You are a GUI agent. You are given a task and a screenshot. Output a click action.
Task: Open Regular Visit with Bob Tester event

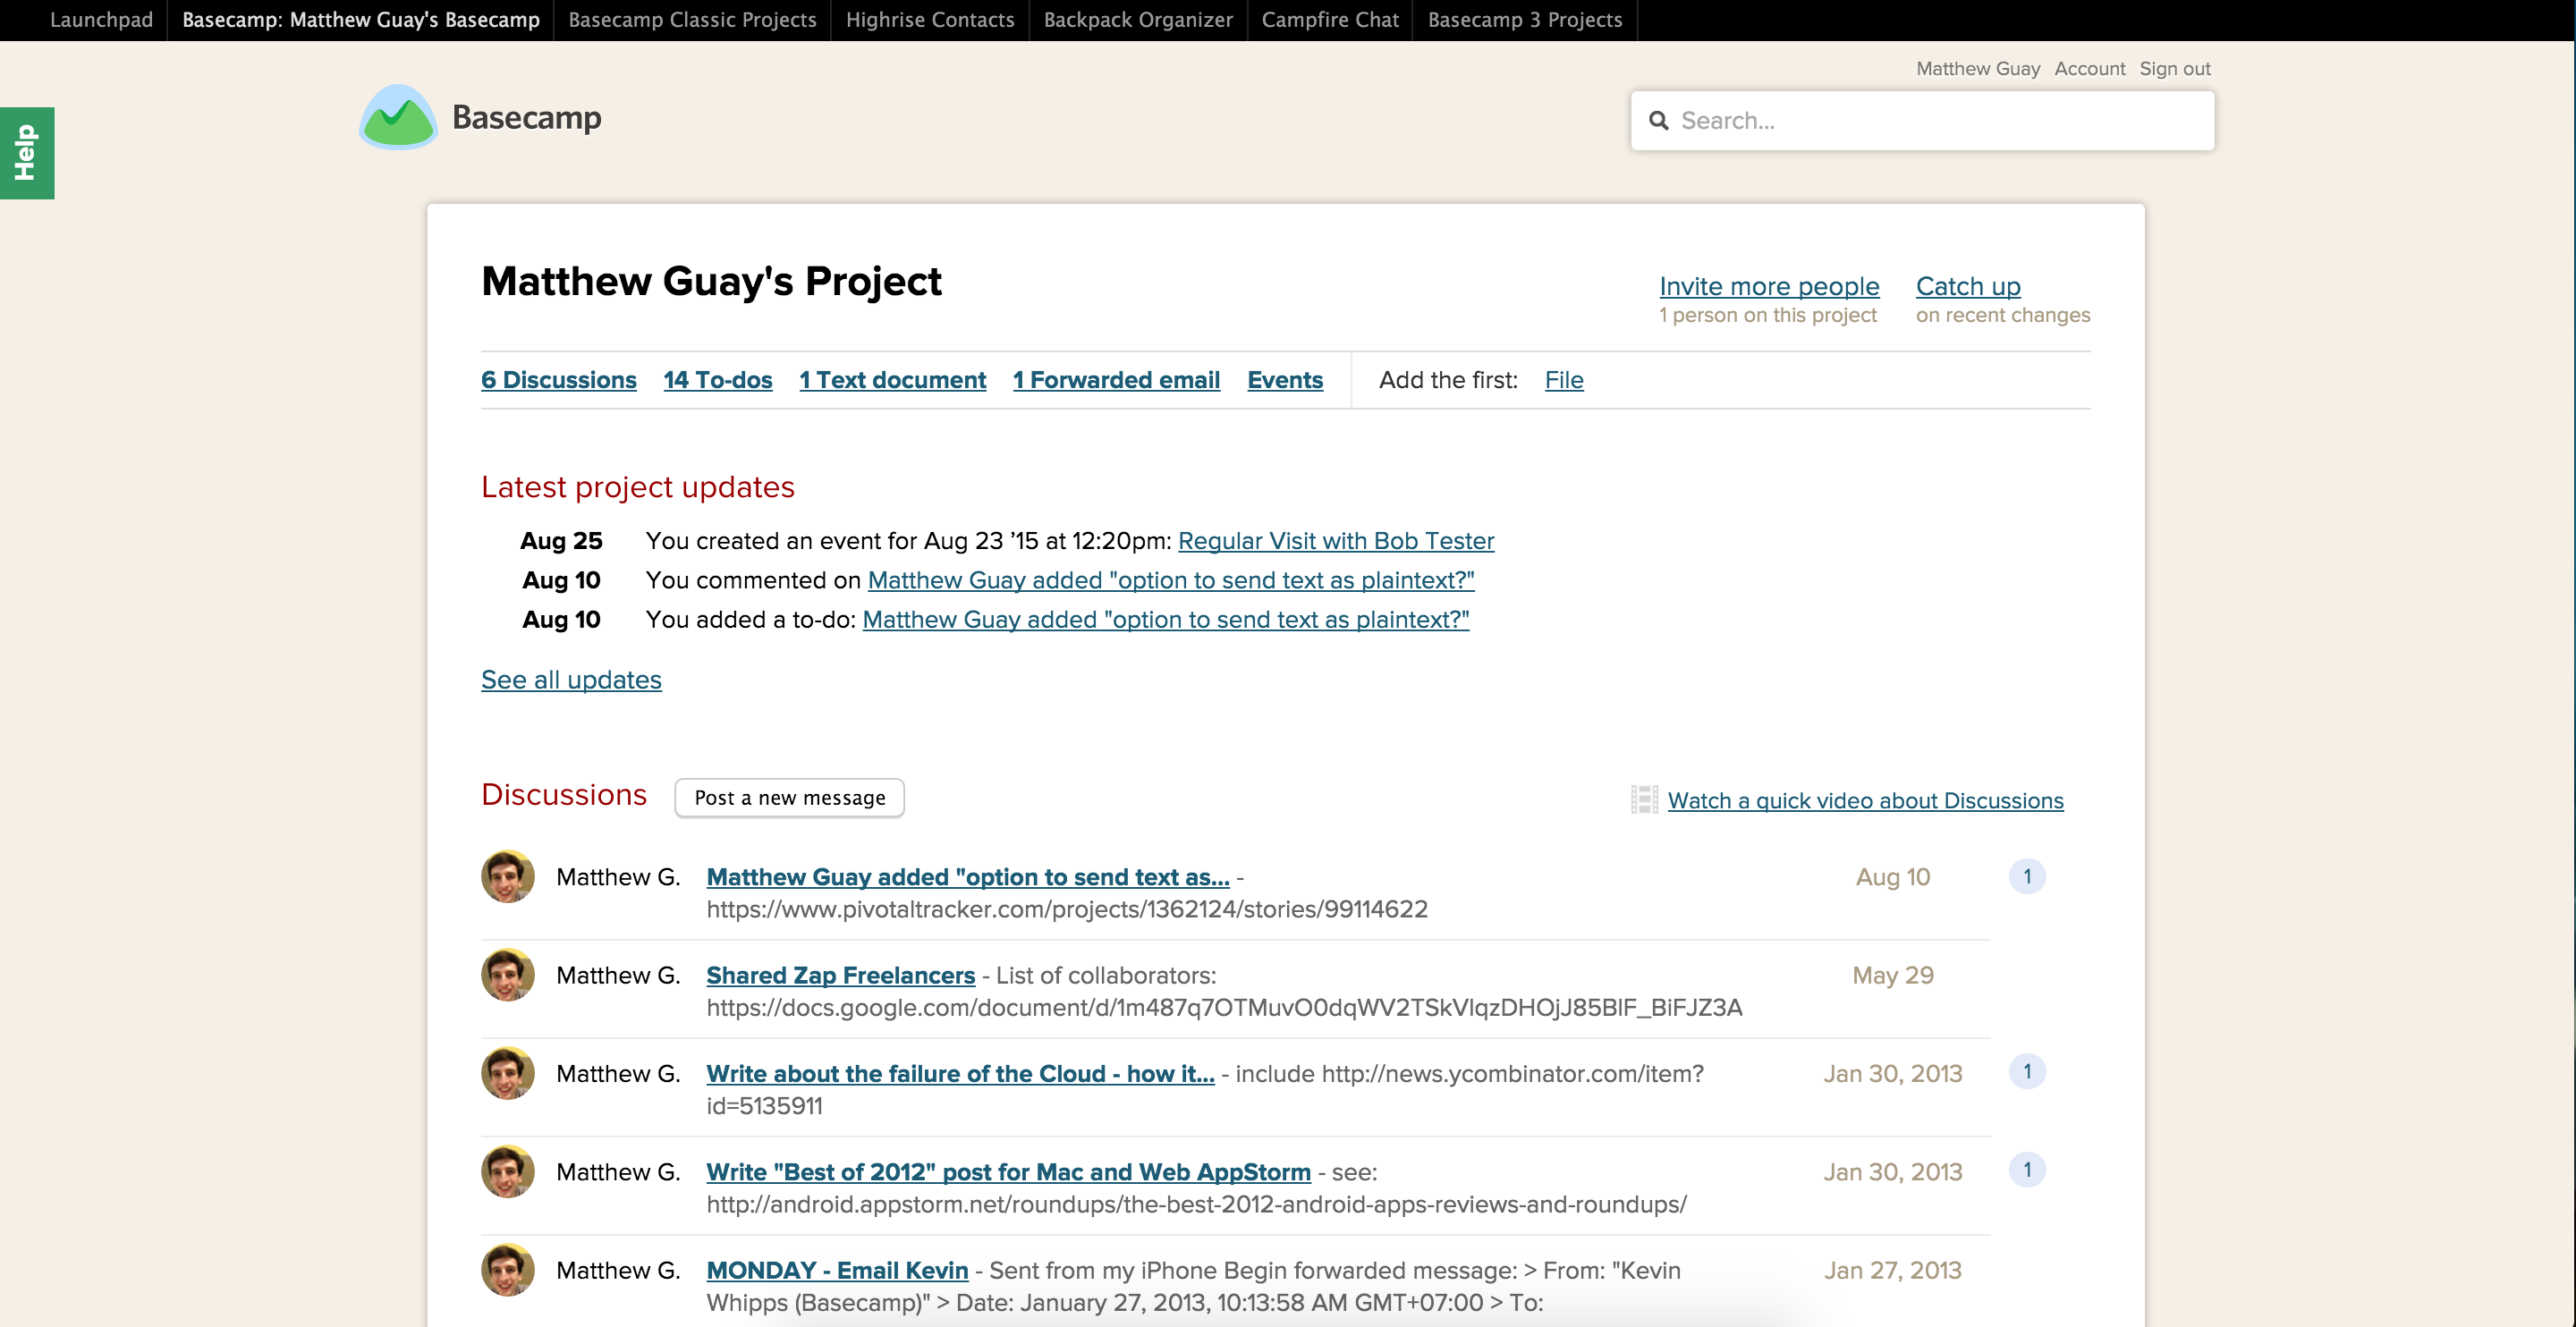click(1336, 541)
